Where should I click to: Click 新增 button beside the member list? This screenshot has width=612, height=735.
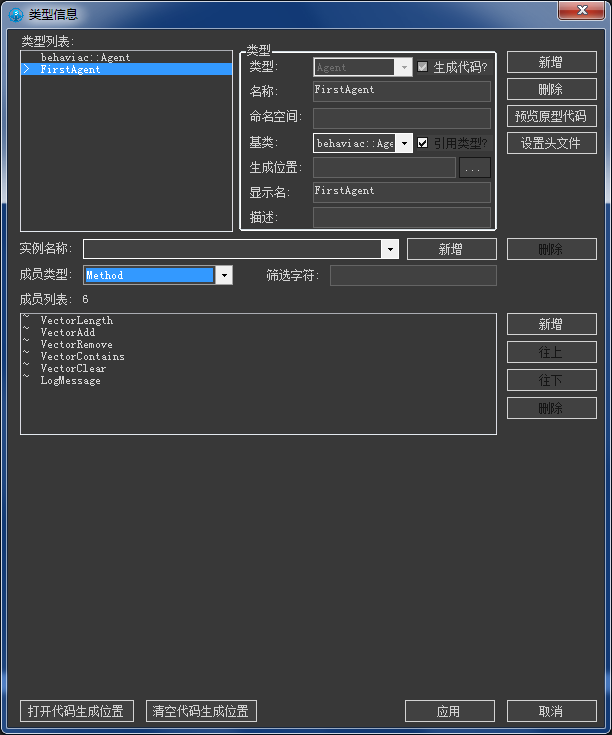552,324
